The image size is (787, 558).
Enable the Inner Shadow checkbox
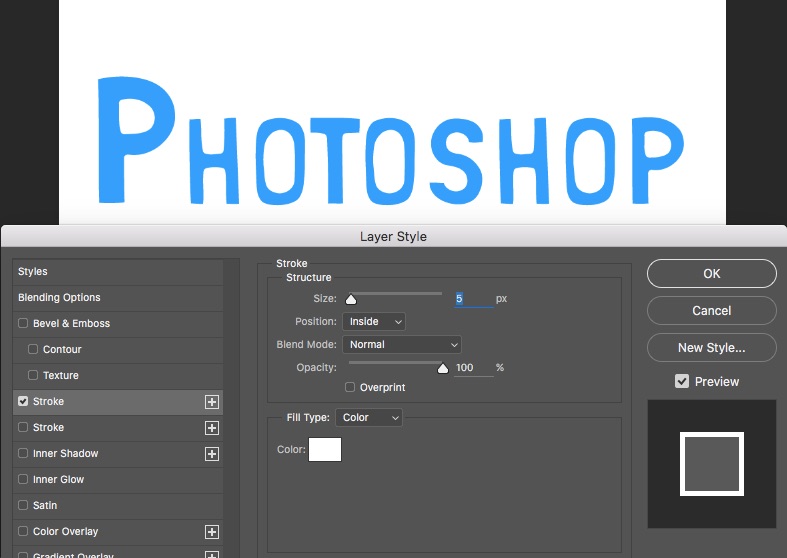23,453
